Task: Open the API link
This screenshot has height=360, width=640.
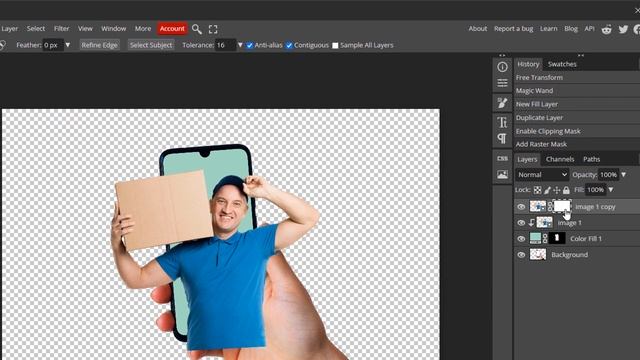Action: coord(589,29)
